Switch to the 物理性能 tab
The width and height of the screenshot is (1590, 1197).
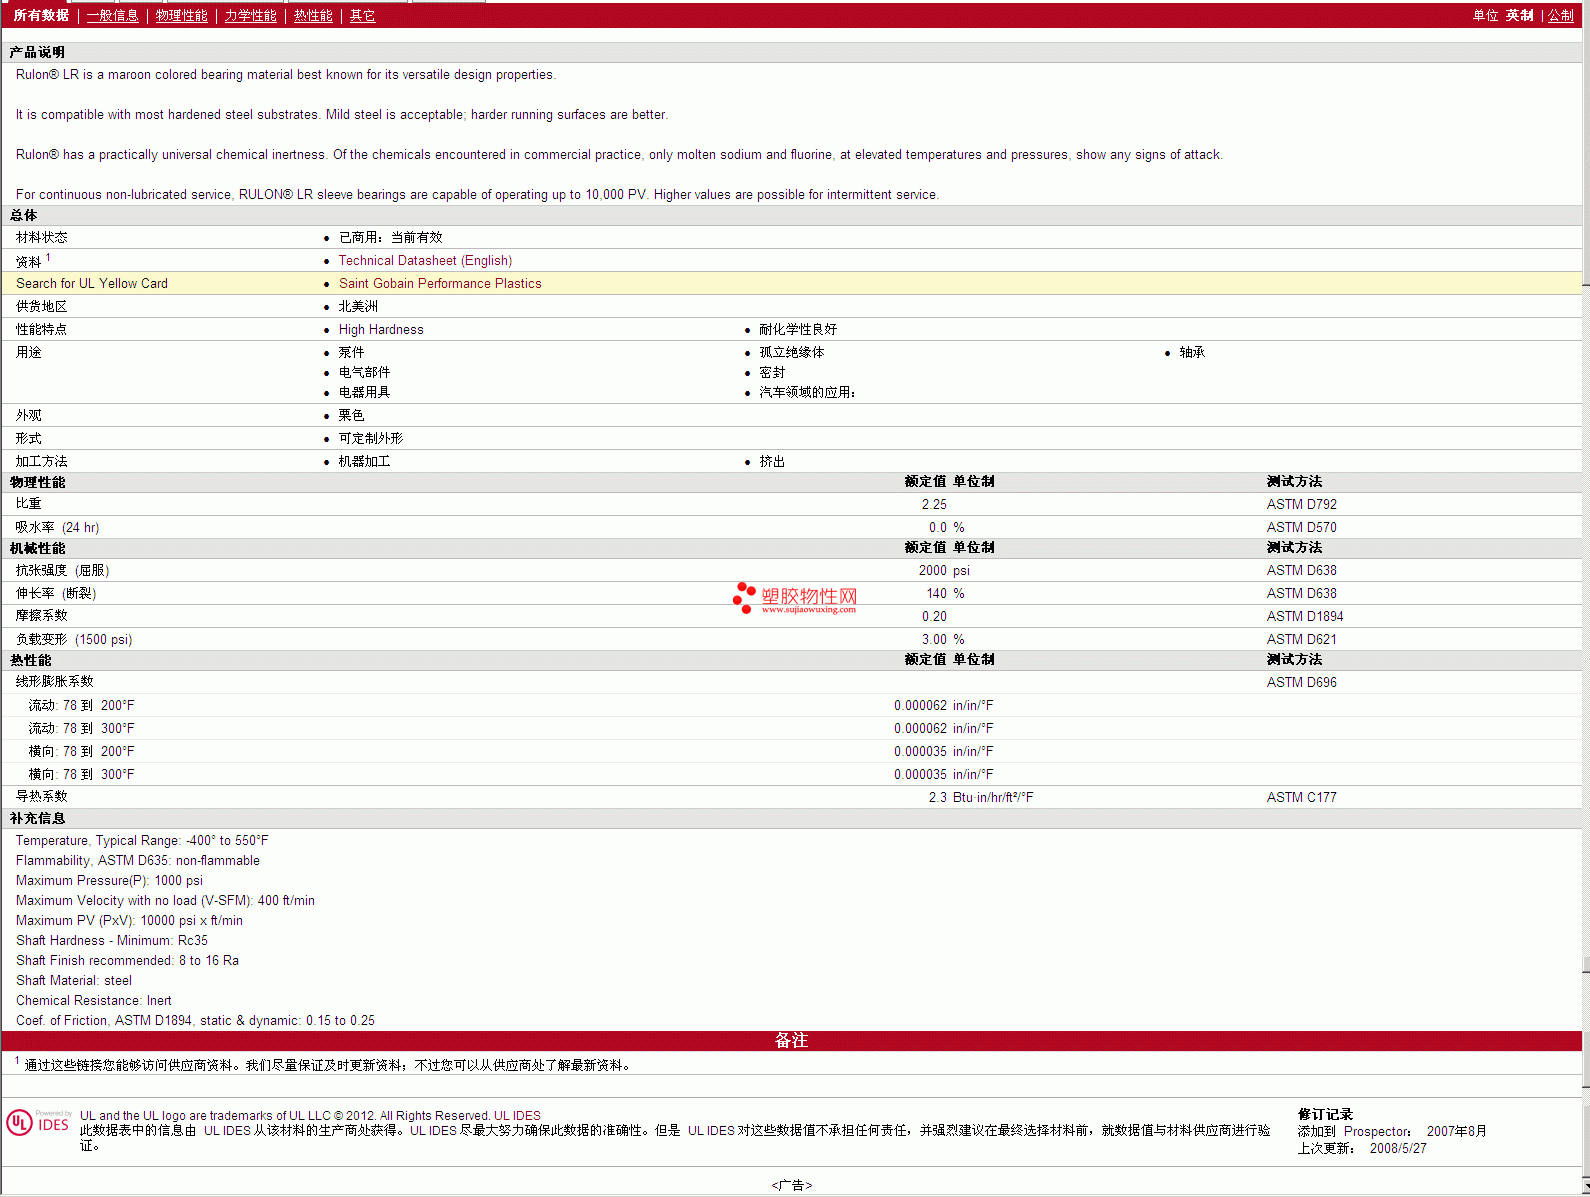(181, 15)
